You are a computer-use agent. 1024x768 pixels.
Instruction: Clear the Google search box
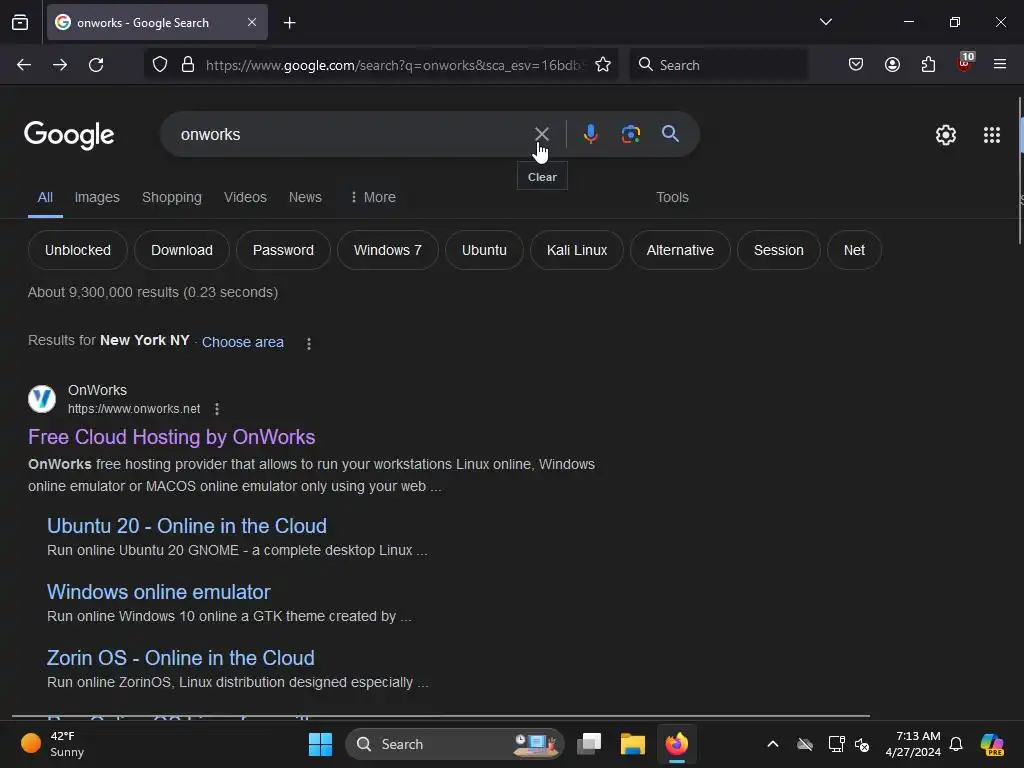(541, 134)
